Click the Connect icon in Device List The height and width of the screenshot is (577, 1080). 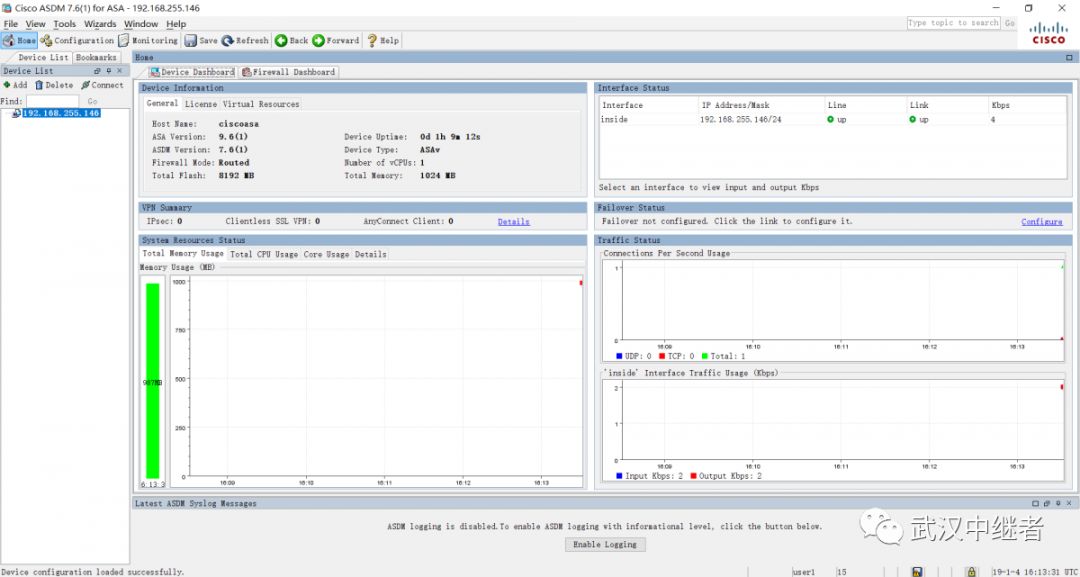coord(85,85)
